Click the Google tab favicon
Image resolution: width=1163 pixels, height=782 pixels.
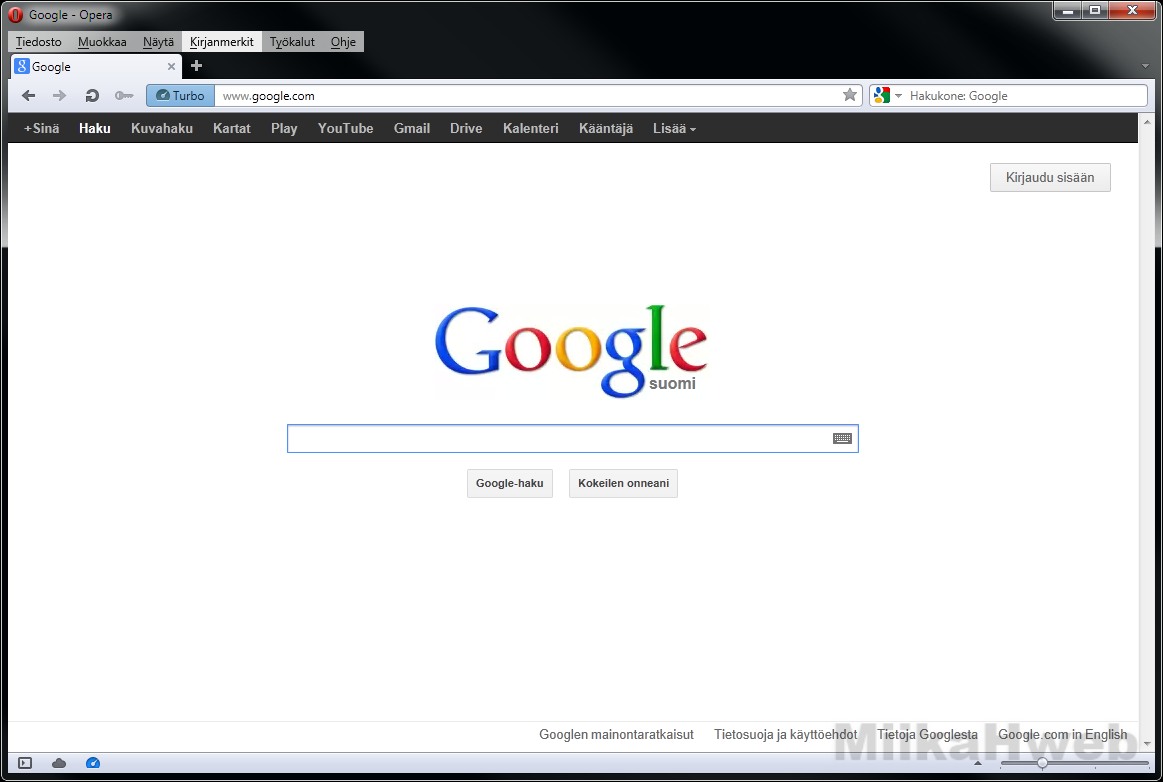point(22,66)
